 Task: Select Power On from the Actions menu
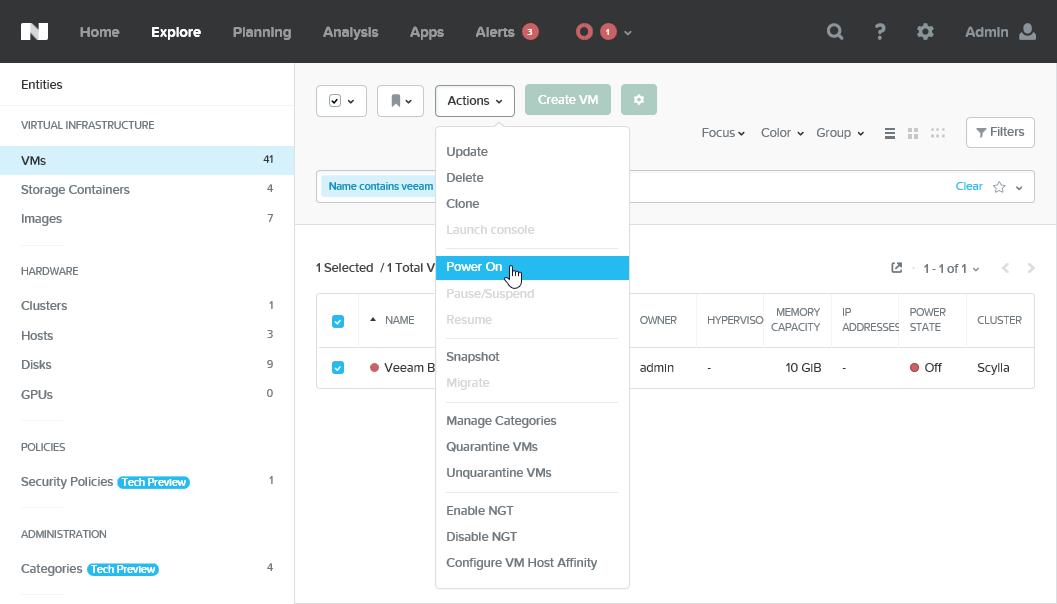[x=472, y=267]
